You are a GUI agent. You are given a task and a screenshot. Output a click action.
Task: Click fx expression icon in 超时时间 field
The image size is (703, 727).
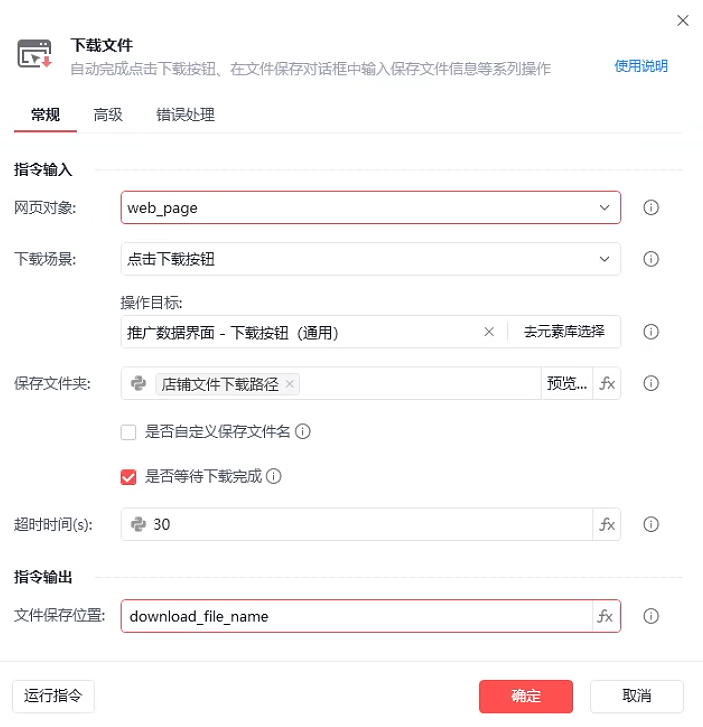(x=606, y=524)
